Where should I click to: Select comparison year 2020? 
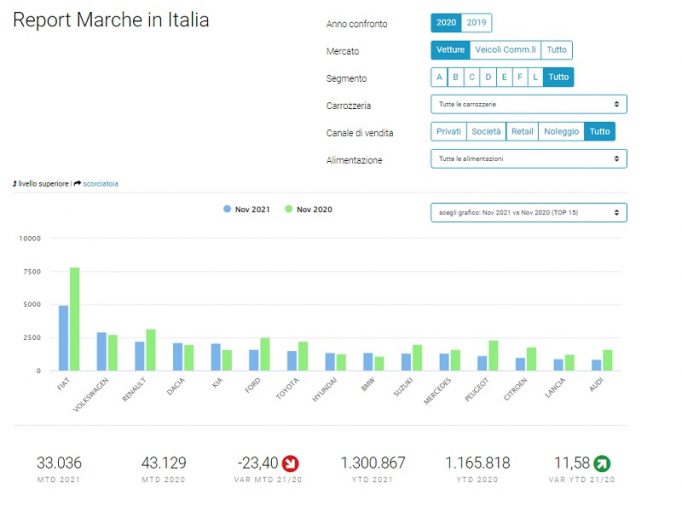click(x=446, y=23)
